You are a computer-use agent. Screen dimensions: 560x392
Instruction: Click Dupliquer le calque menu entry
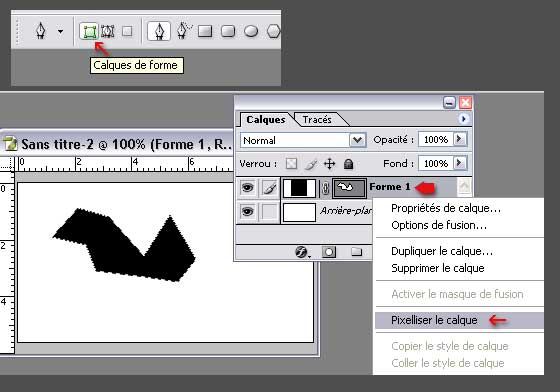(442, 251)
